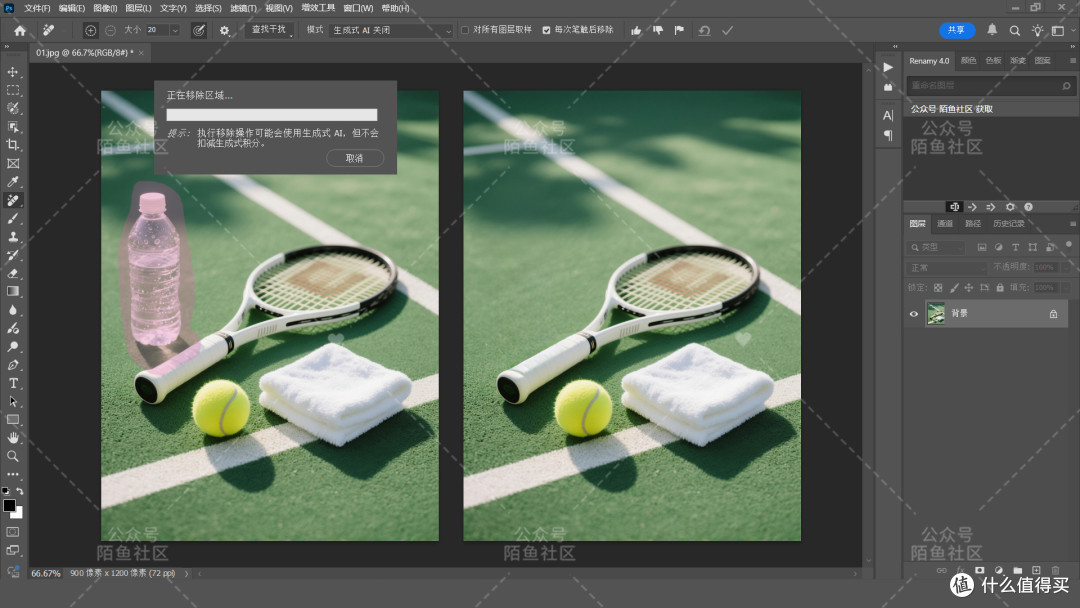The width and height of the screenshot is (1080, 608).
Task: Click 取消 in the progress dialog
Action: [x=354, y=158]
